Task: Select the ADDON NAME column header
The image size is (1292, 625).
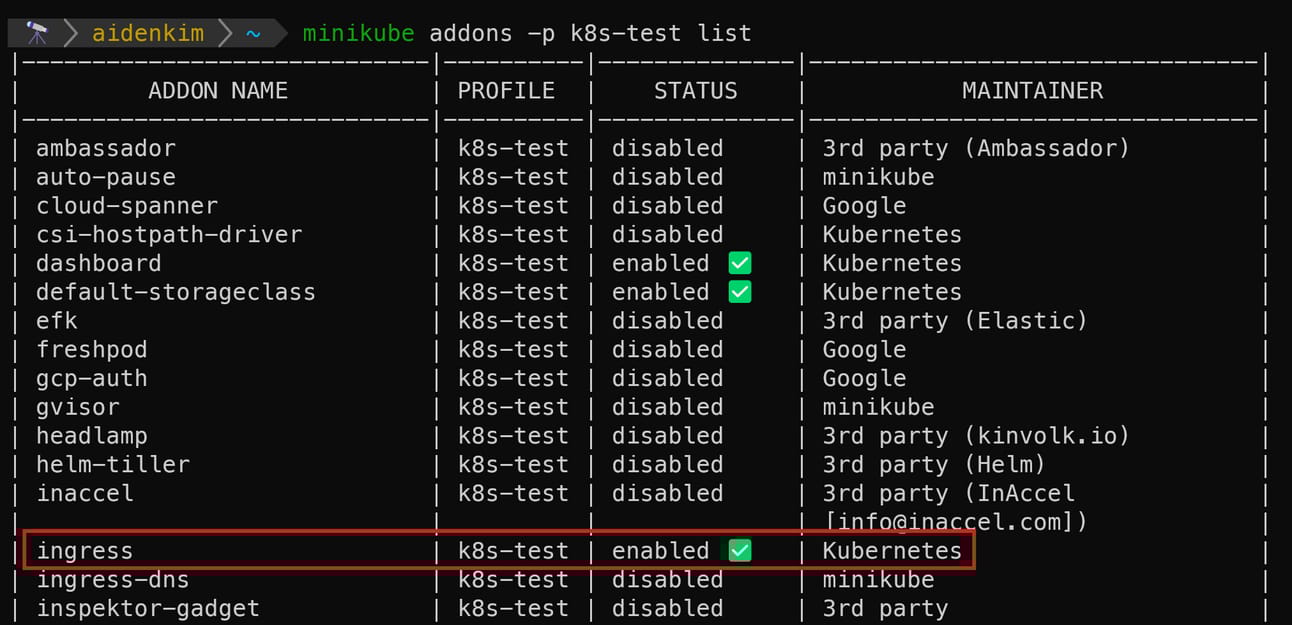Action: 218,91
